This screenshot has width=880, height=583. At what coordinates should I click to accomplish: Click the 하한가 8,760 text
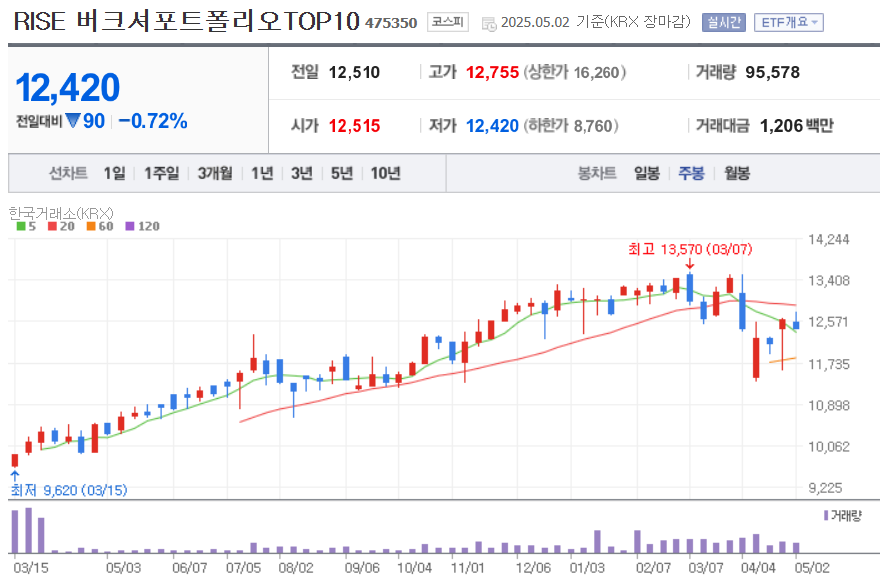571,126
